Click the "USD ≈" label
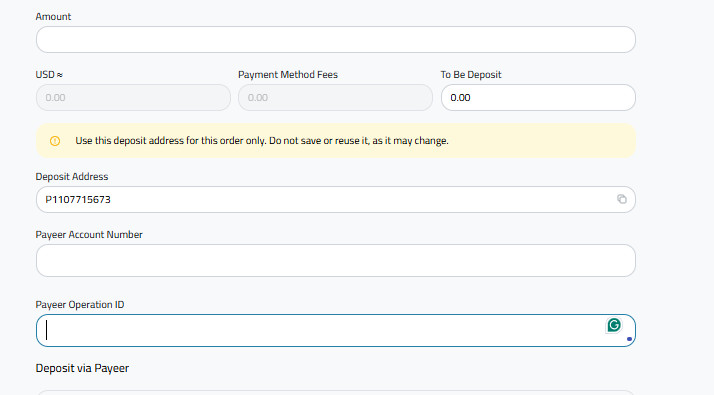Viewport: 714px width, 395px height. tap(49, 75)
